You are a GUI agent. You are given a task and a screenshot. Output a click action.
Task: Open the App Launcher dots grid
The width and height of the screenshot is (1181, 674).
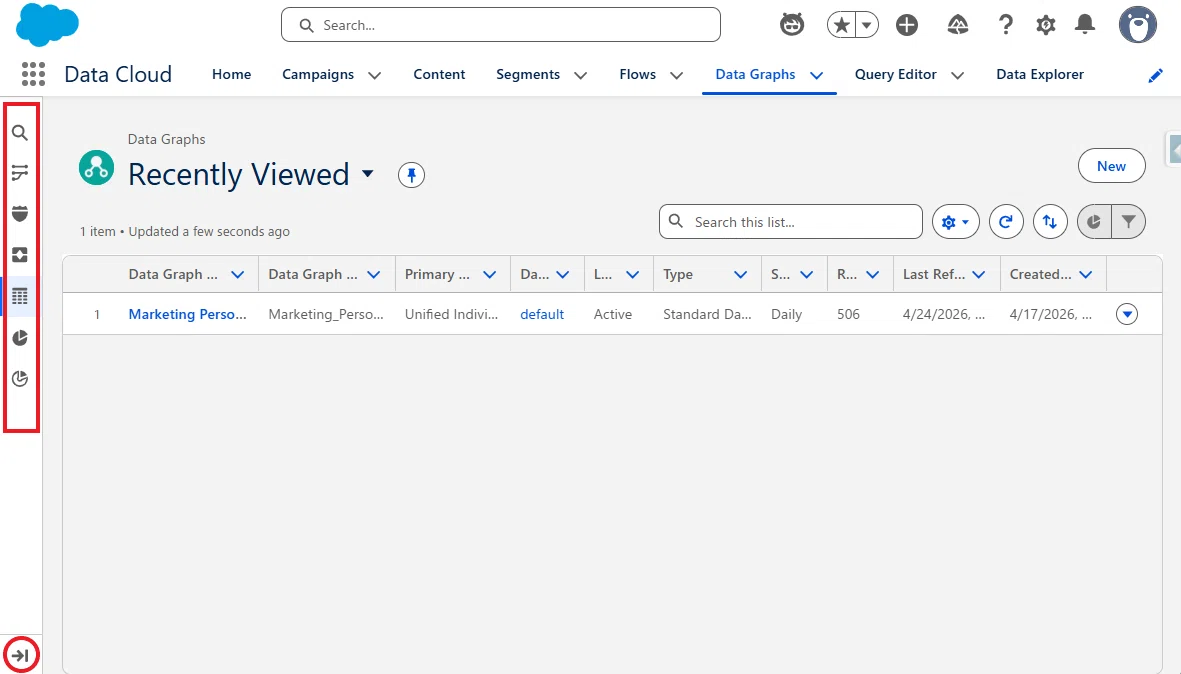(x=33, y=74)
